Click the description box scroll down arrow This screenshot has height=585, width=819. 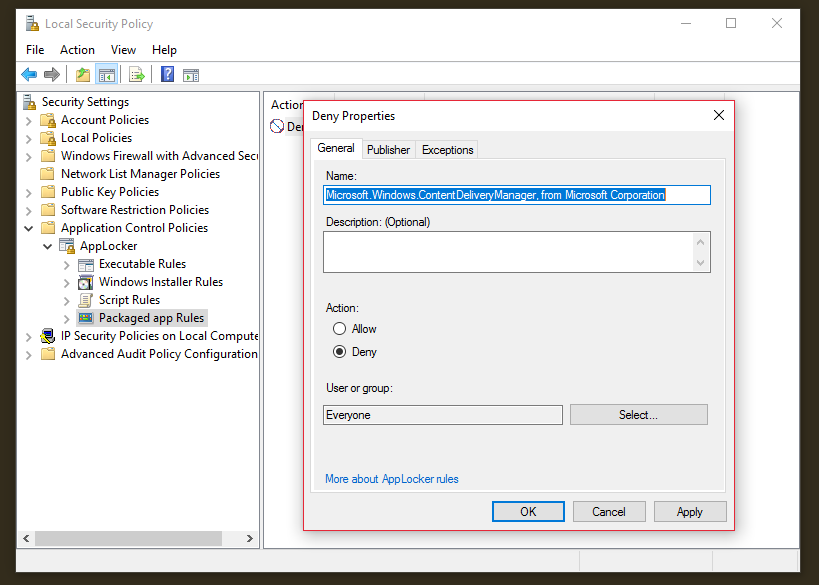(700, 263)
